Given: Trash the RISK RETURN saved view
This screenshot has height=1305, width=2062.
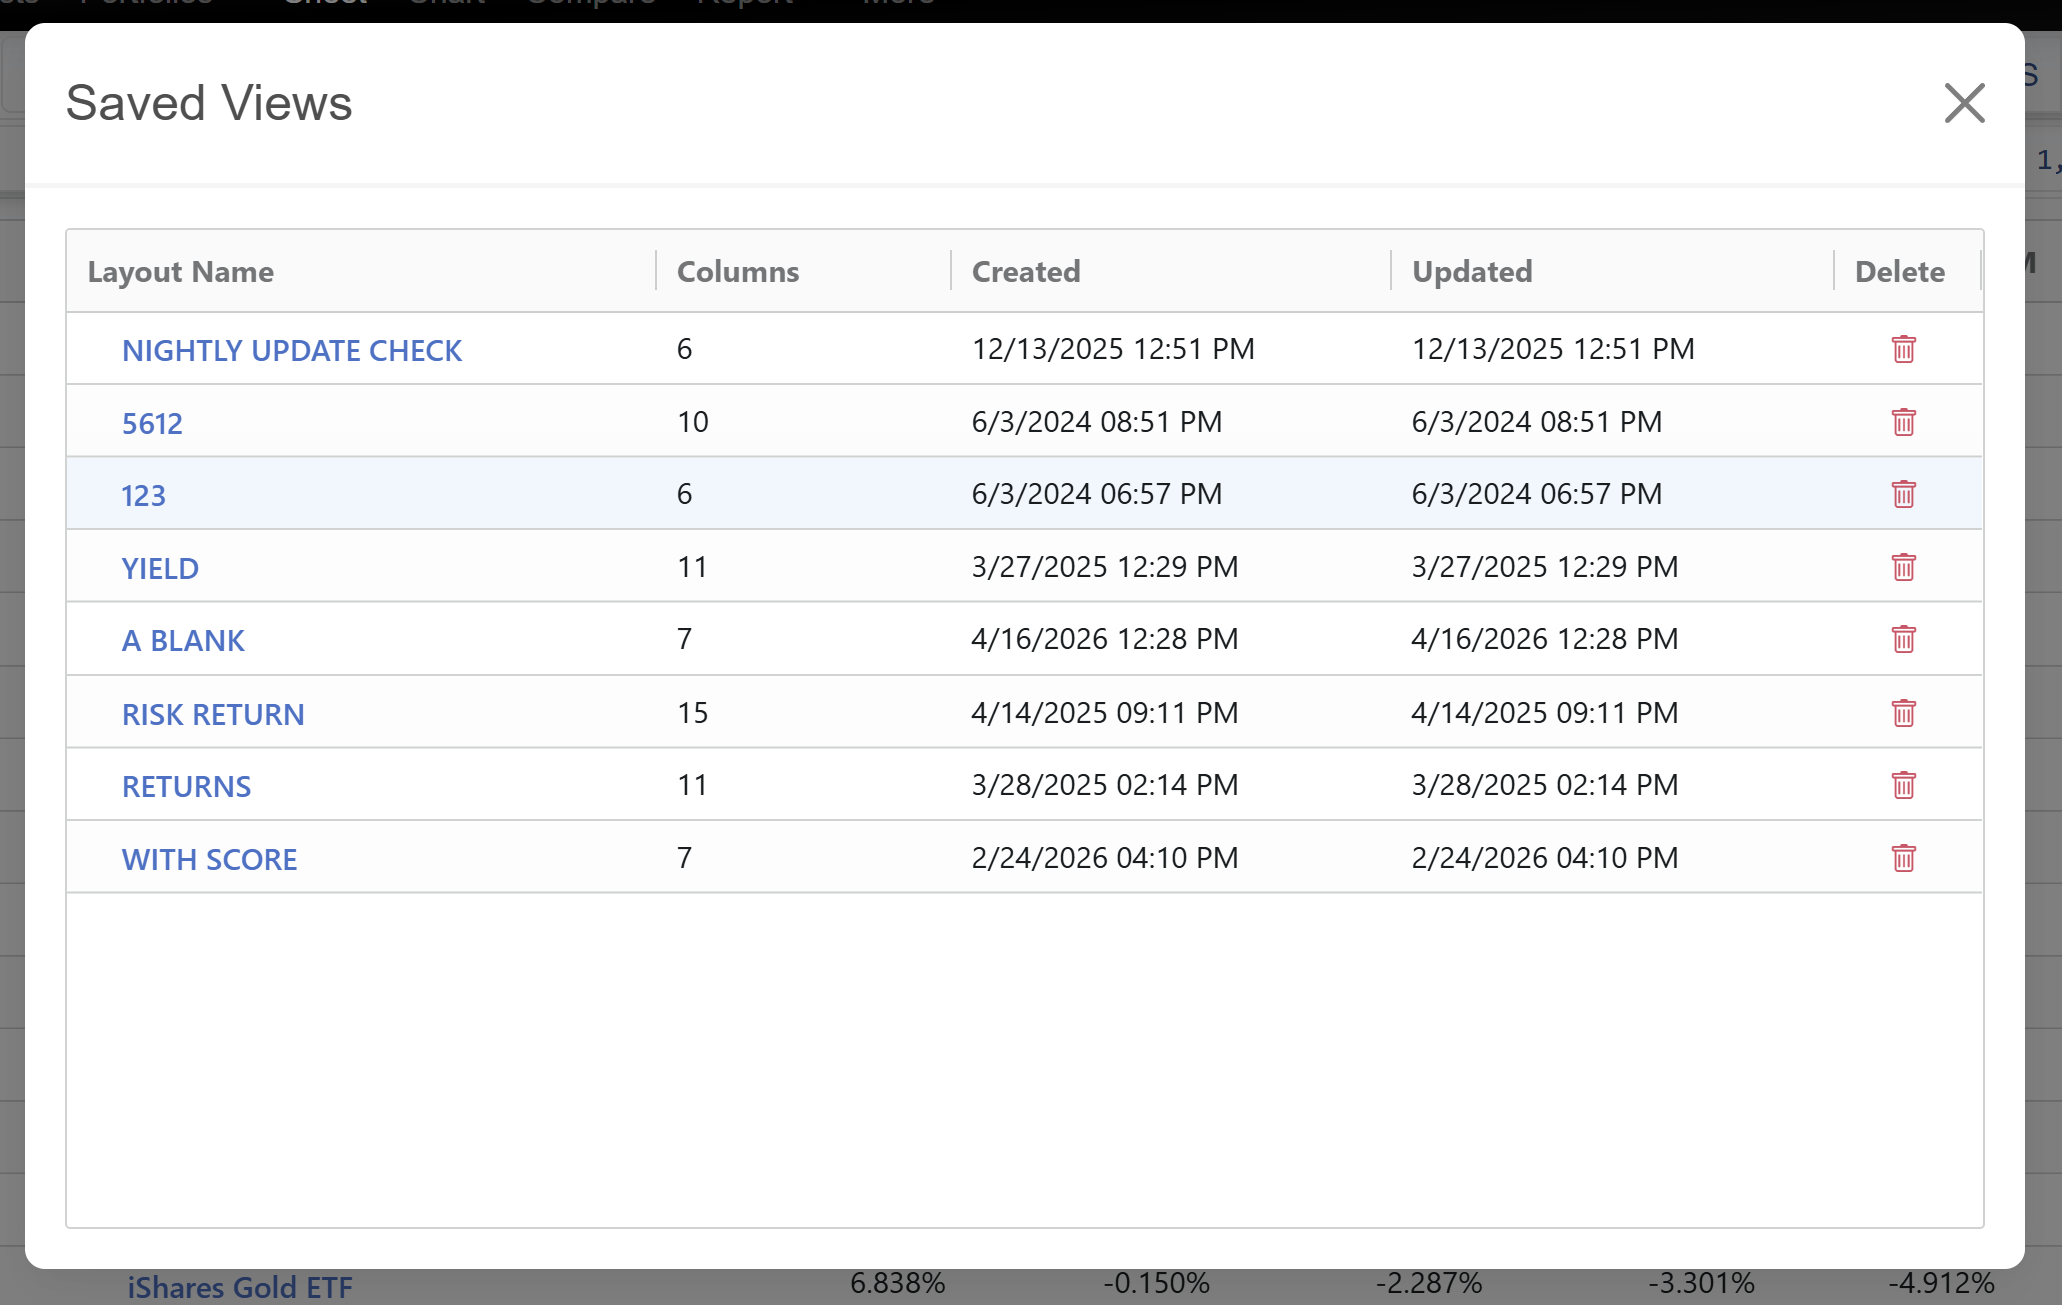Looking at the screenshot, I should (x=1903, y=713).
